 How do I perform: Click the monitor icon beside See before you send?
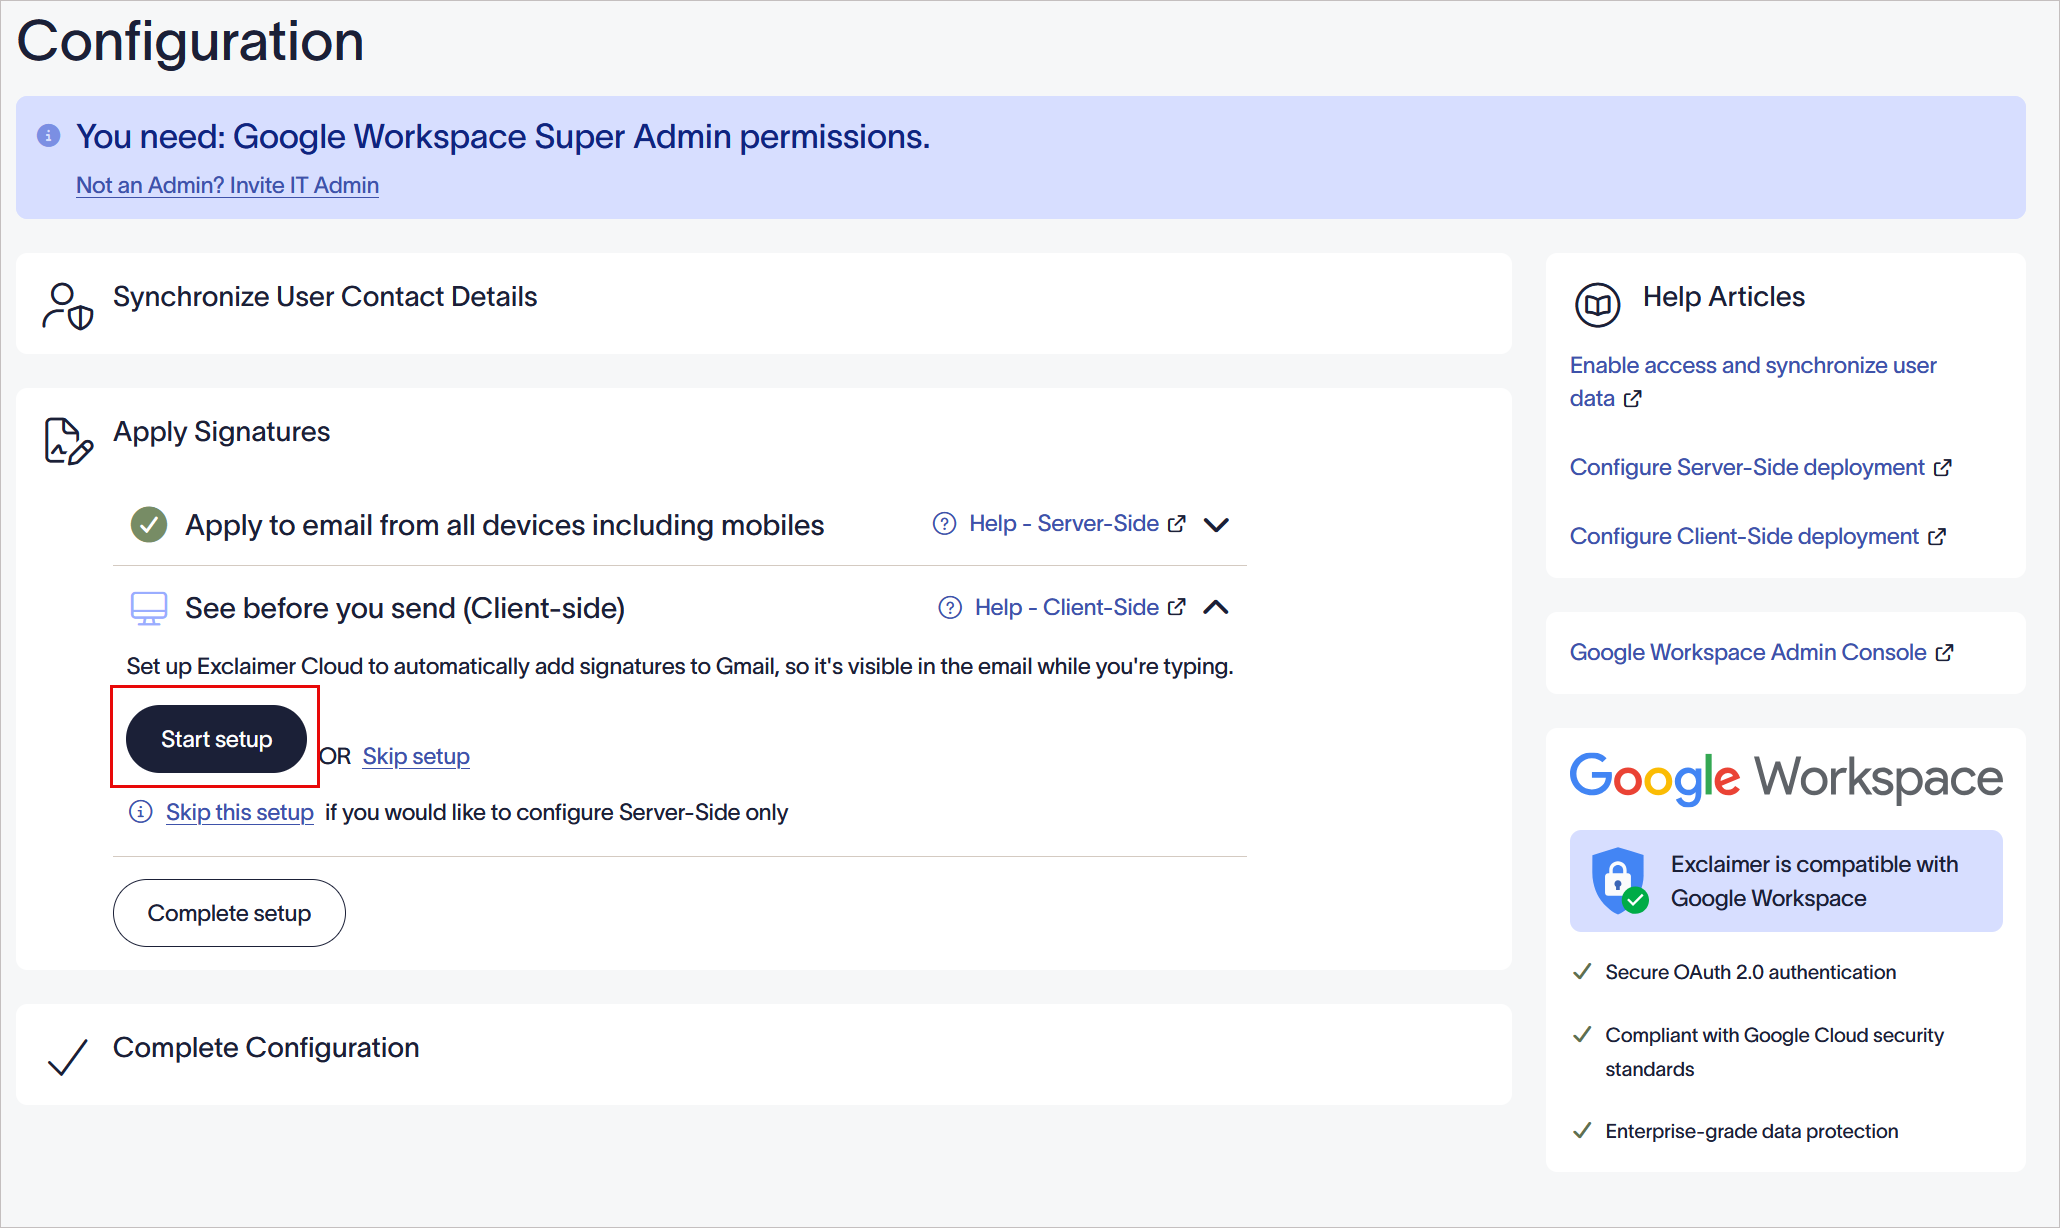tap(149, 608)
